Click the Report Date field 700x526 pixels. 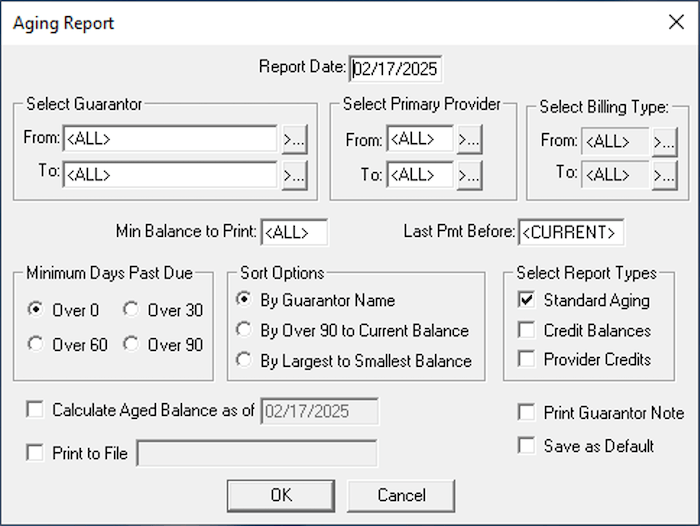pos(395,69)
